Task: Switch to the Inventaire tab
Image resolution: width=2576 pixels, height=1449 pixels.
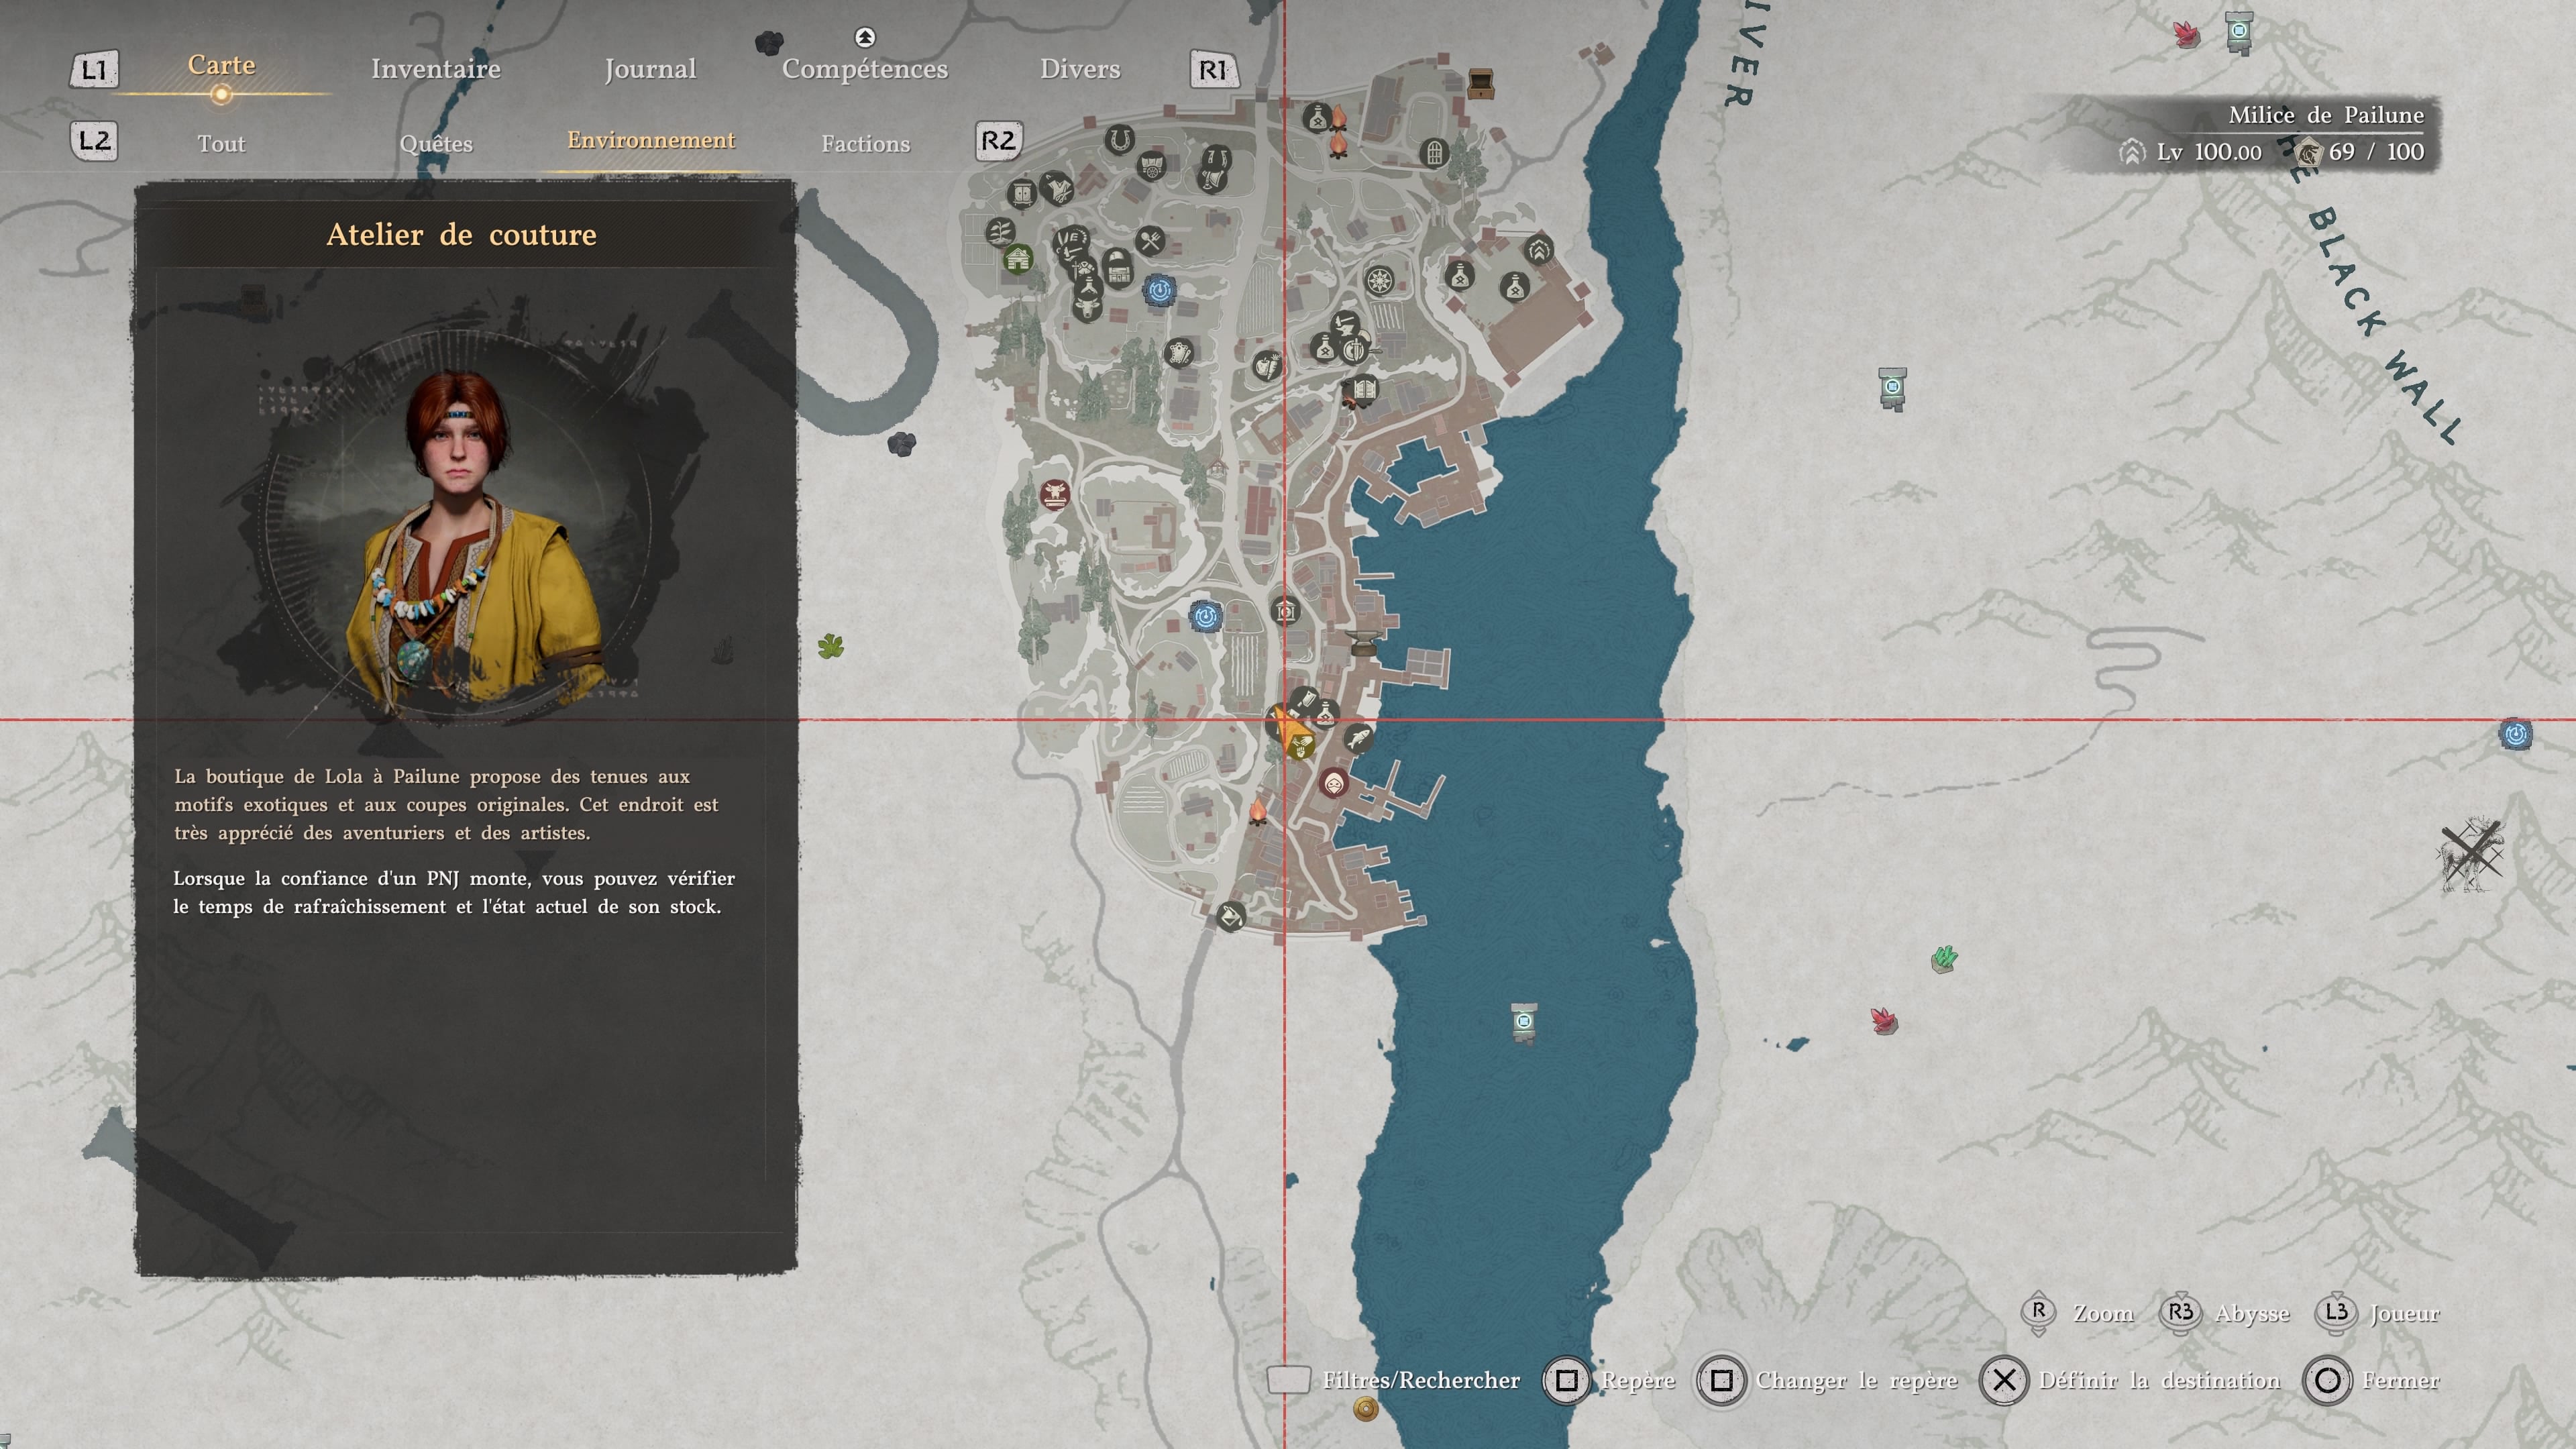Action: click(436, 69)
